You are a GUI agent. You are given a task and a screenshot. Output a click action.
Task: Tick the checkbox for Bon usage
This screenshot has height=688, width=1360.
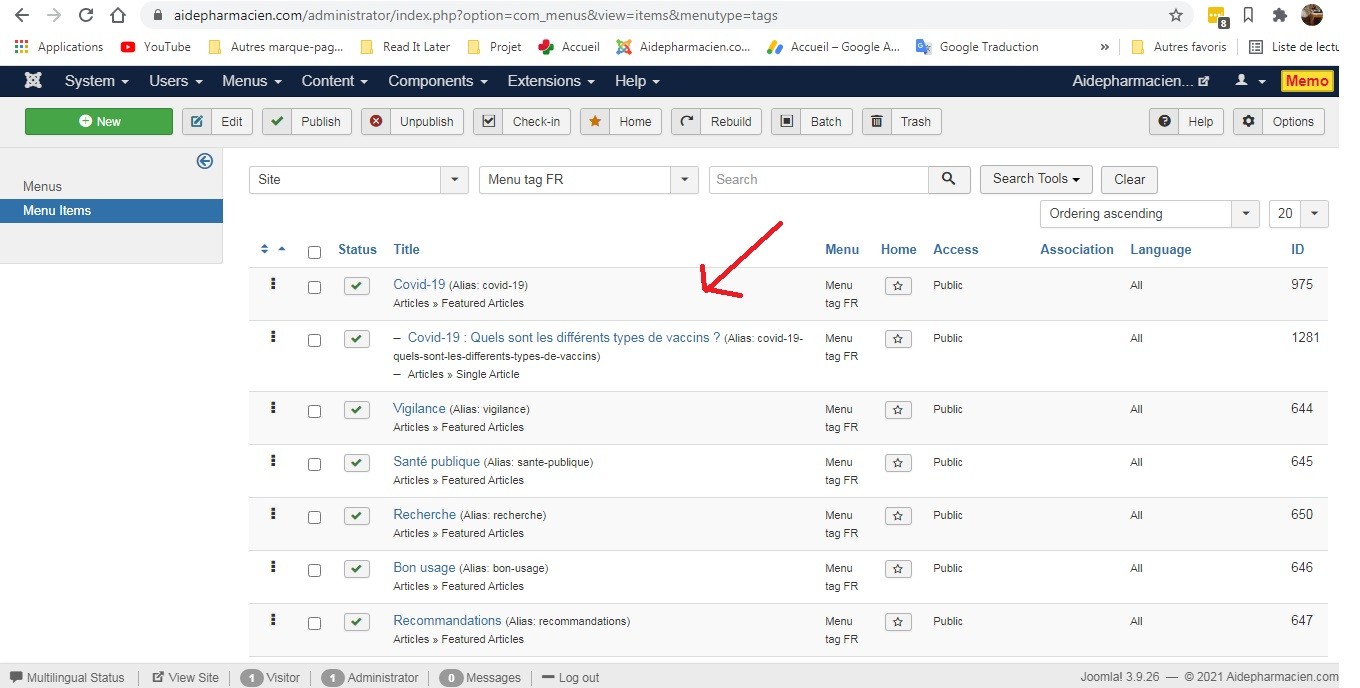314,570
